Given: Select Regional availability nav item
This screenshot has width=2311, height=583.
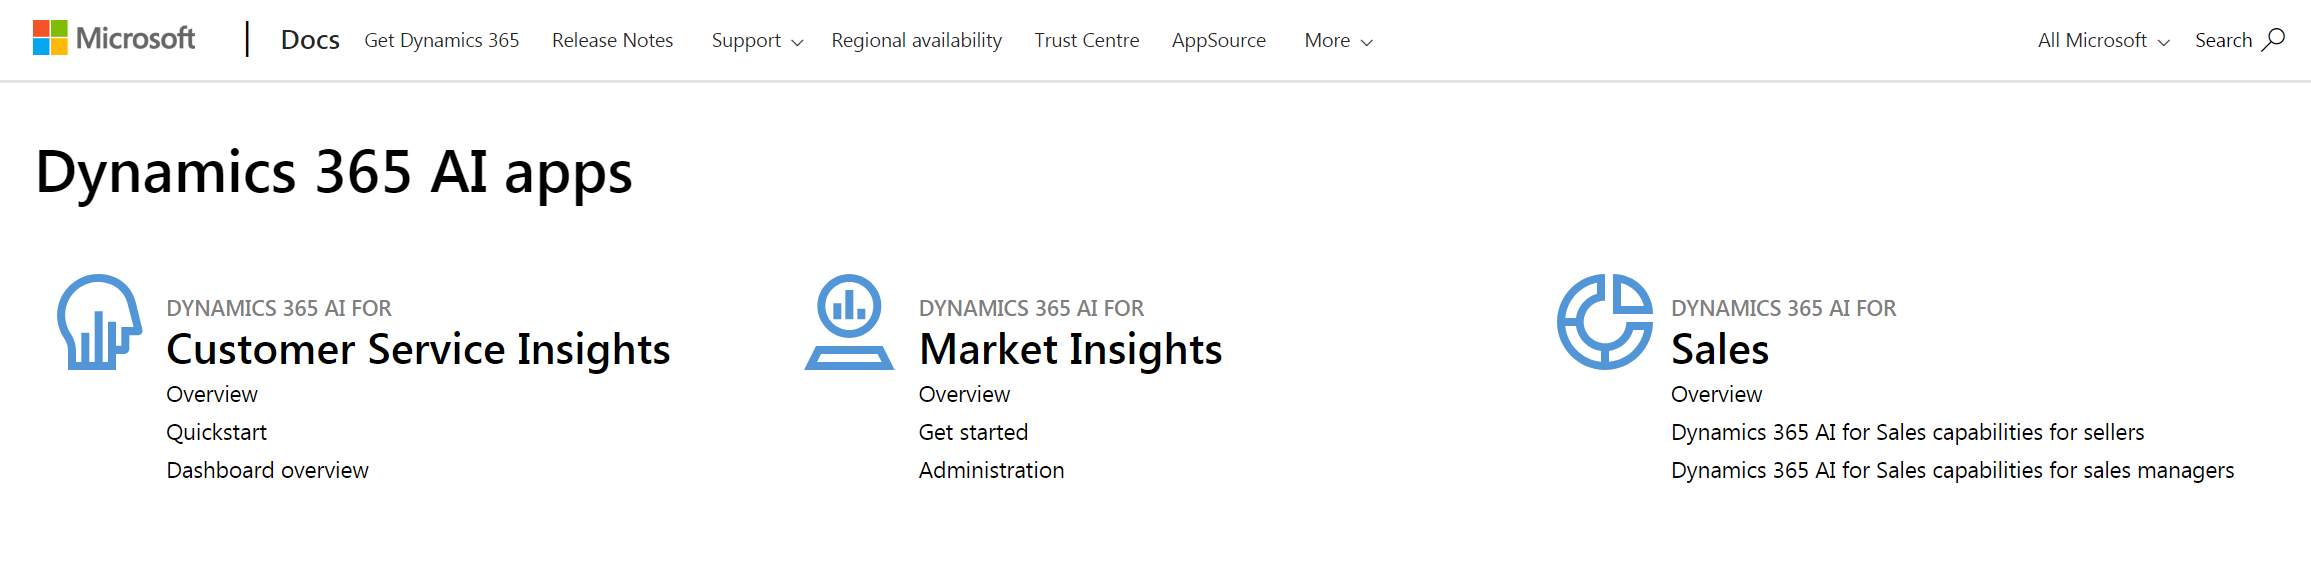Looking at the screenshot, I should tap(916, 41).
